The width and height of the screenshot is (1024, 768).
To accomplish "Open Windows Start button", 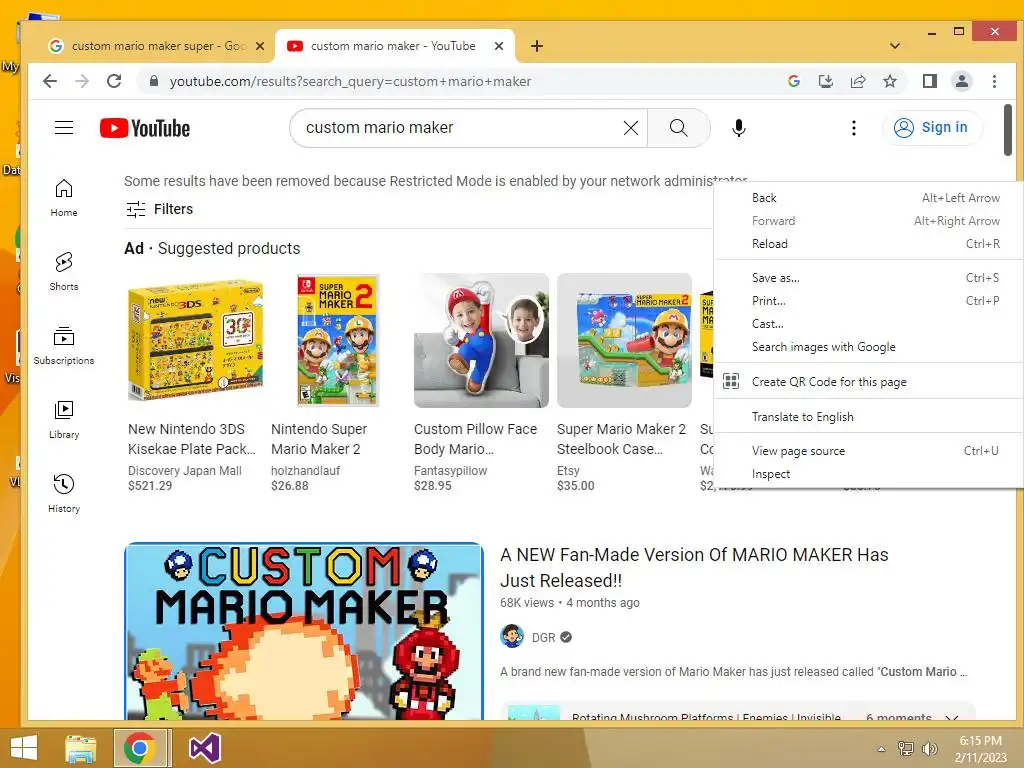I will click(24, 748).
